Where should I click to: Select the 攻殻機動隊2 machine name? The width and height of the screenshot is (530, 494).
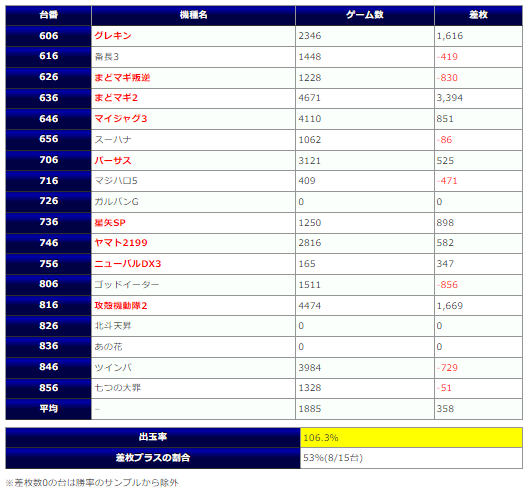(x=121, y=306)
